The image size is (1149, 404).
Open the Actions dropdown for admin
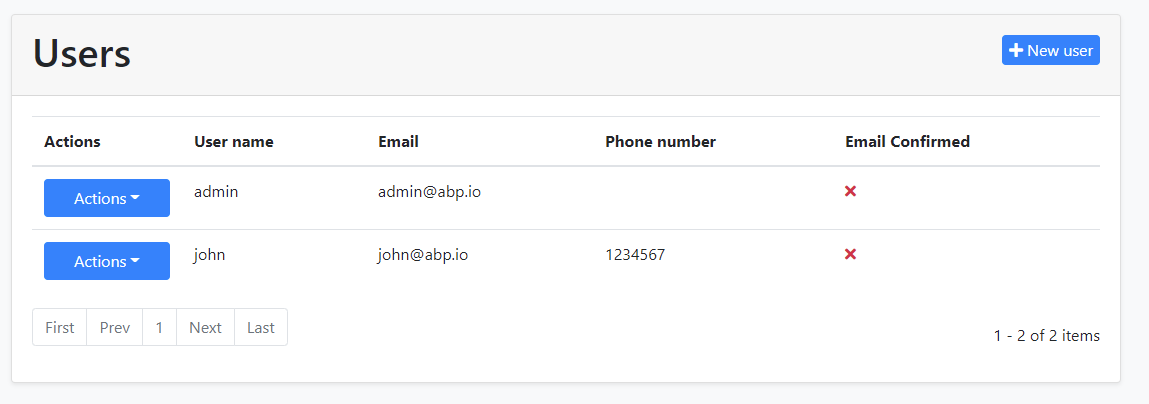point(107,198)
